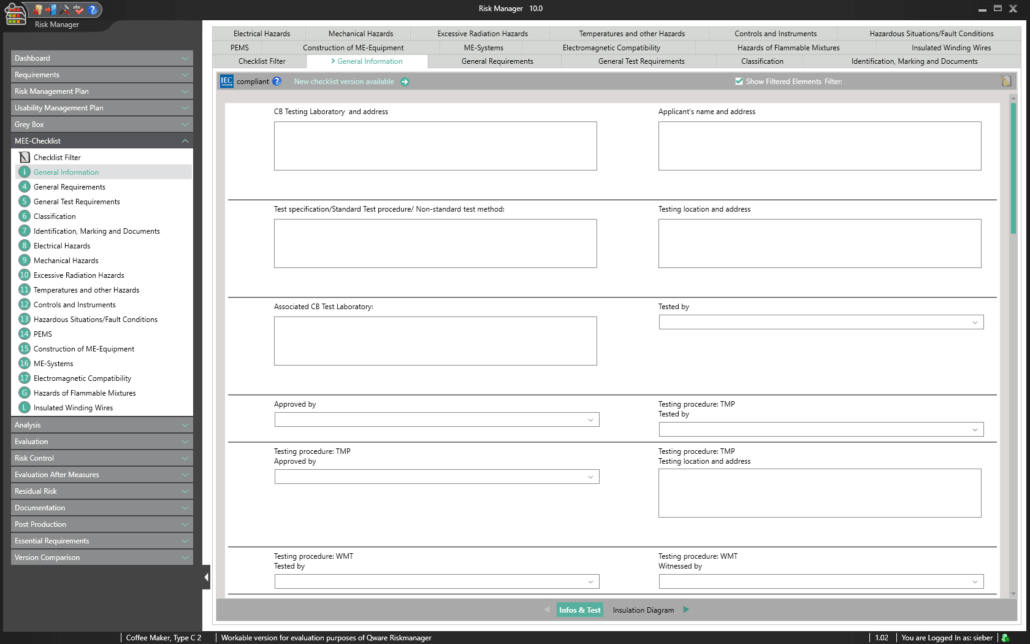Image resolution: width=1030 pixels, height=644 pixels.
Task: Click the L badge for Insulated Winding Wires
Action: [24, 407]
